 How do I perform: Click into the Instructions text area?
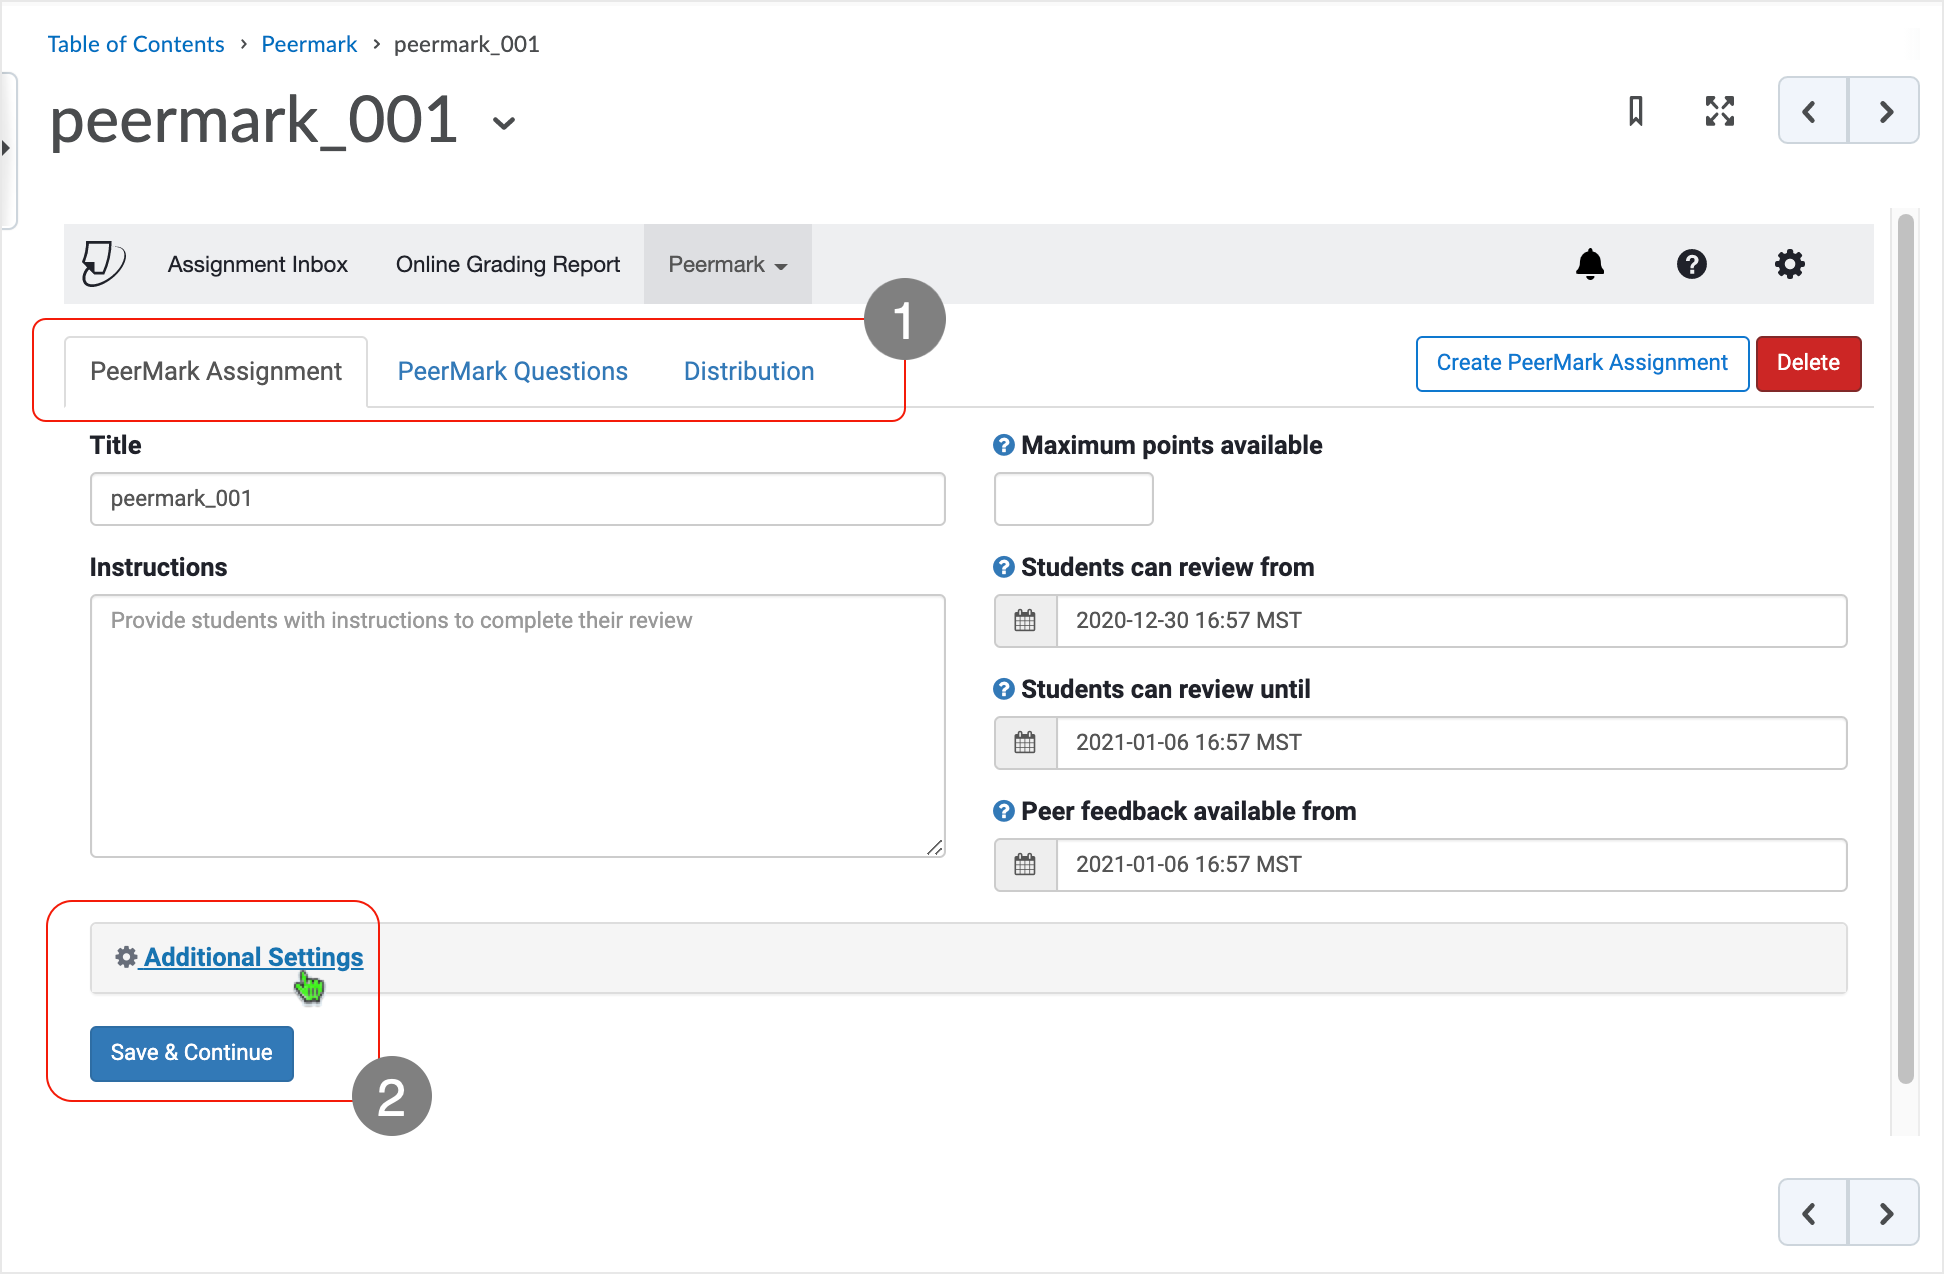pos(518,726)
